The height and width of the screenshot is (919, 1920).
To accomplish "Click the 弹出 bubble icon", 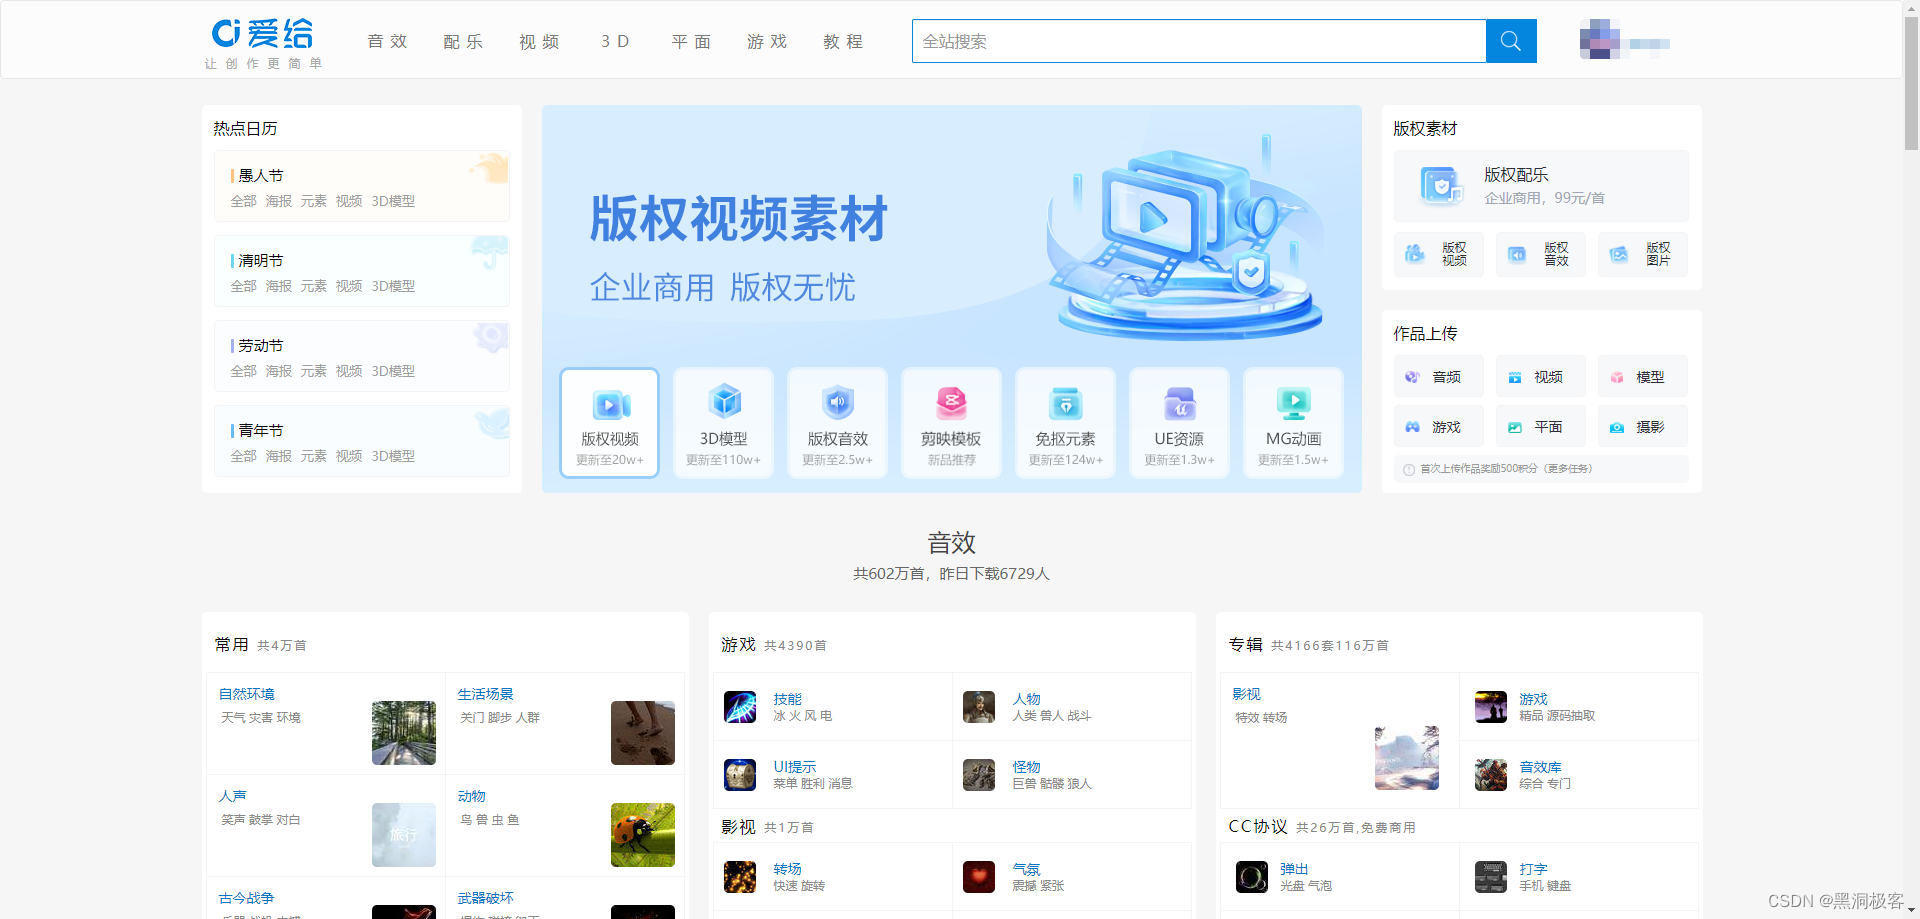I will [x=1252, y=877].
